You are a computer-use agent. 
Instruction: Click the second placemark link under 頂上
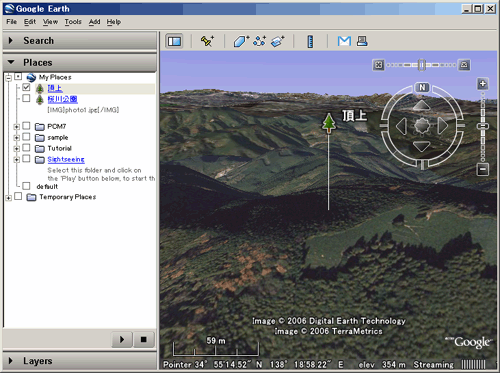pyautogui.click(x=62, y=99)
